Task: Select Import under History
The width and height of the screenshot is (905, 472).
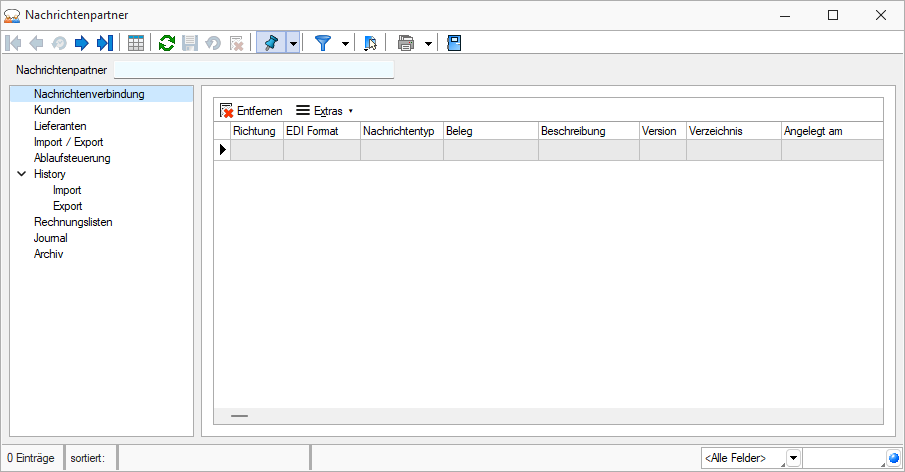Action: [x=67, y=190]
